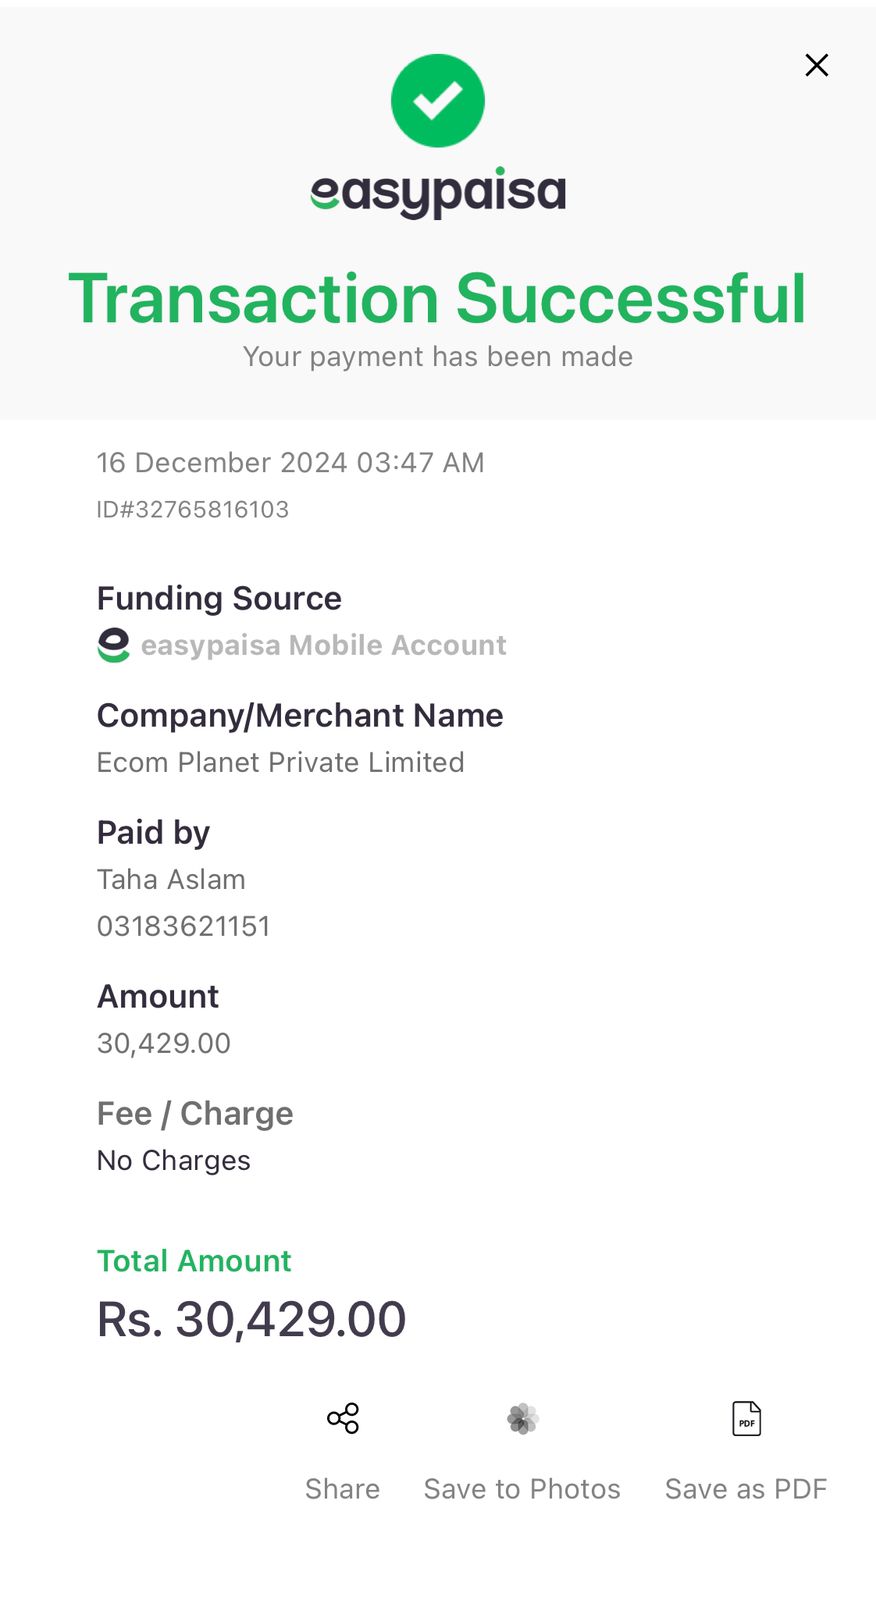Select the Save as PDF label
876x1600 pixels.
point(746,1489)
